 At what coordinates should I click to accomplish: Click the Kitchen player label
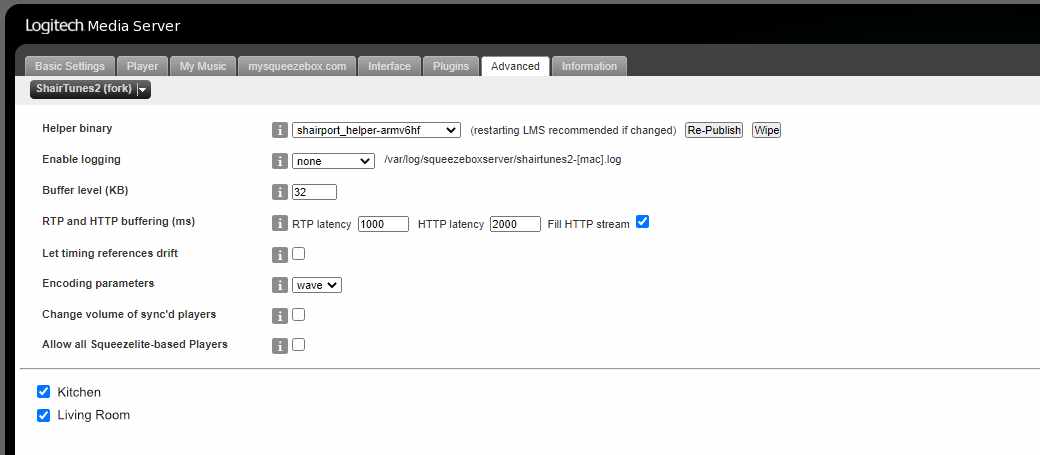click(79, 392)
